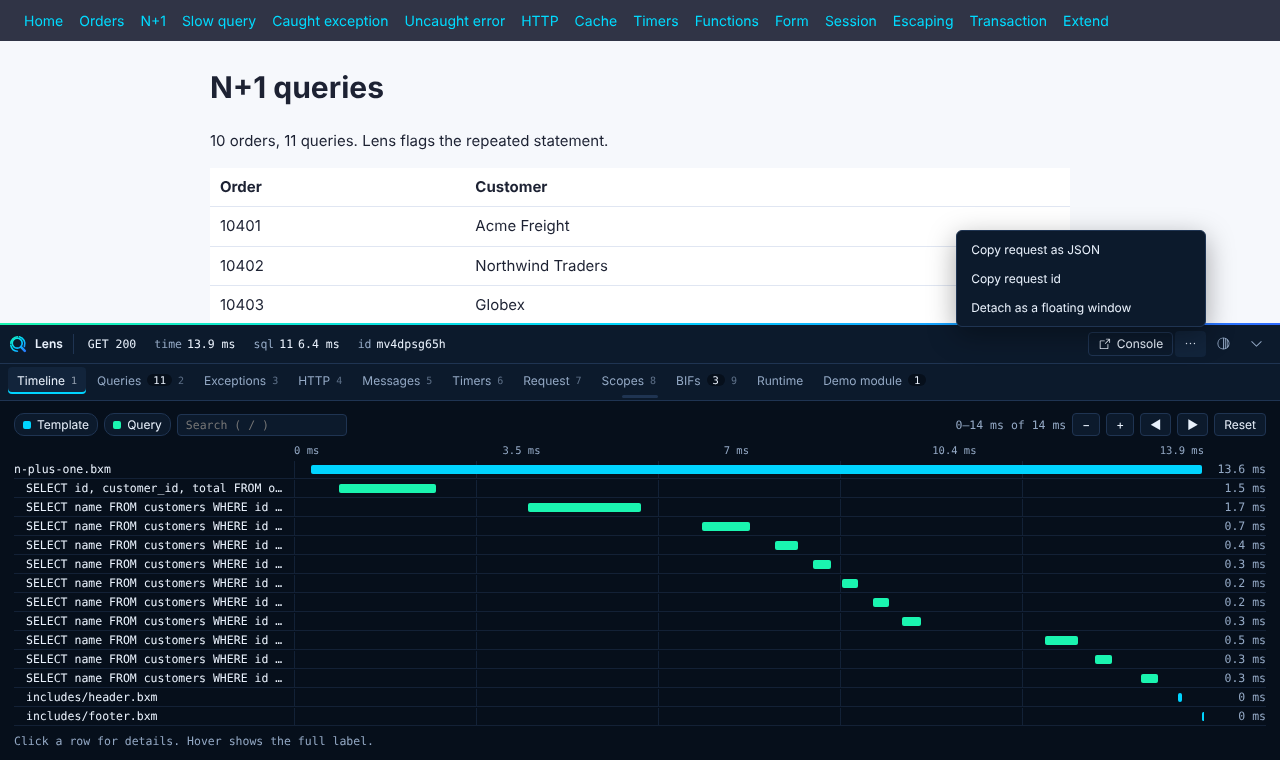Open the HTTP tab in Lens
1280x760 pixels.
point(320,381)
